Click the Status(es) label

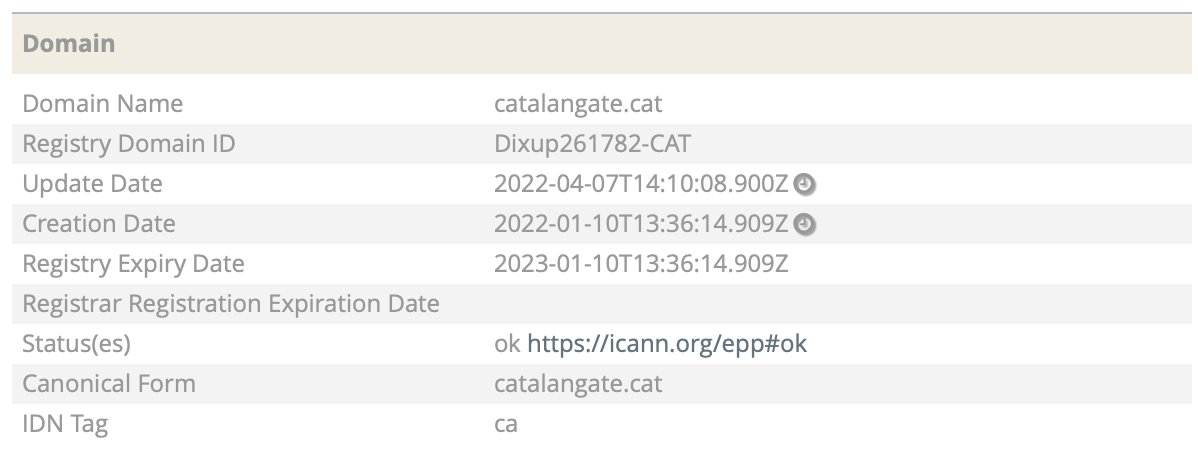point(76,344)
